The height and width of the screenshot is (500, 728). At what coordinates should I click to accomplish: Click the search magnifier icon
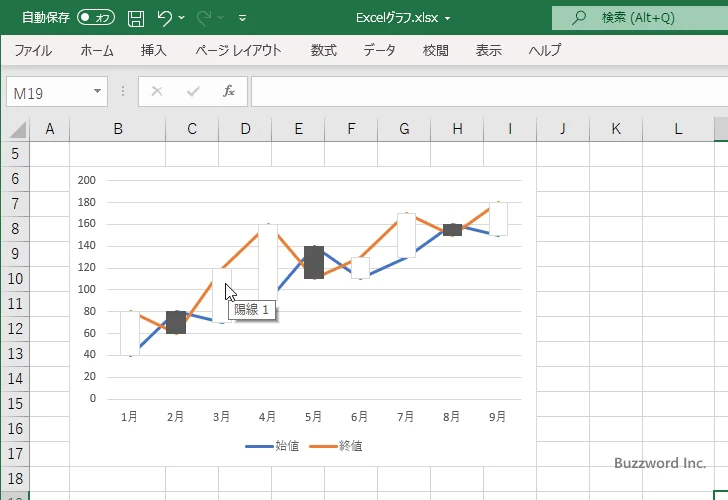click(x=578, y=18)
